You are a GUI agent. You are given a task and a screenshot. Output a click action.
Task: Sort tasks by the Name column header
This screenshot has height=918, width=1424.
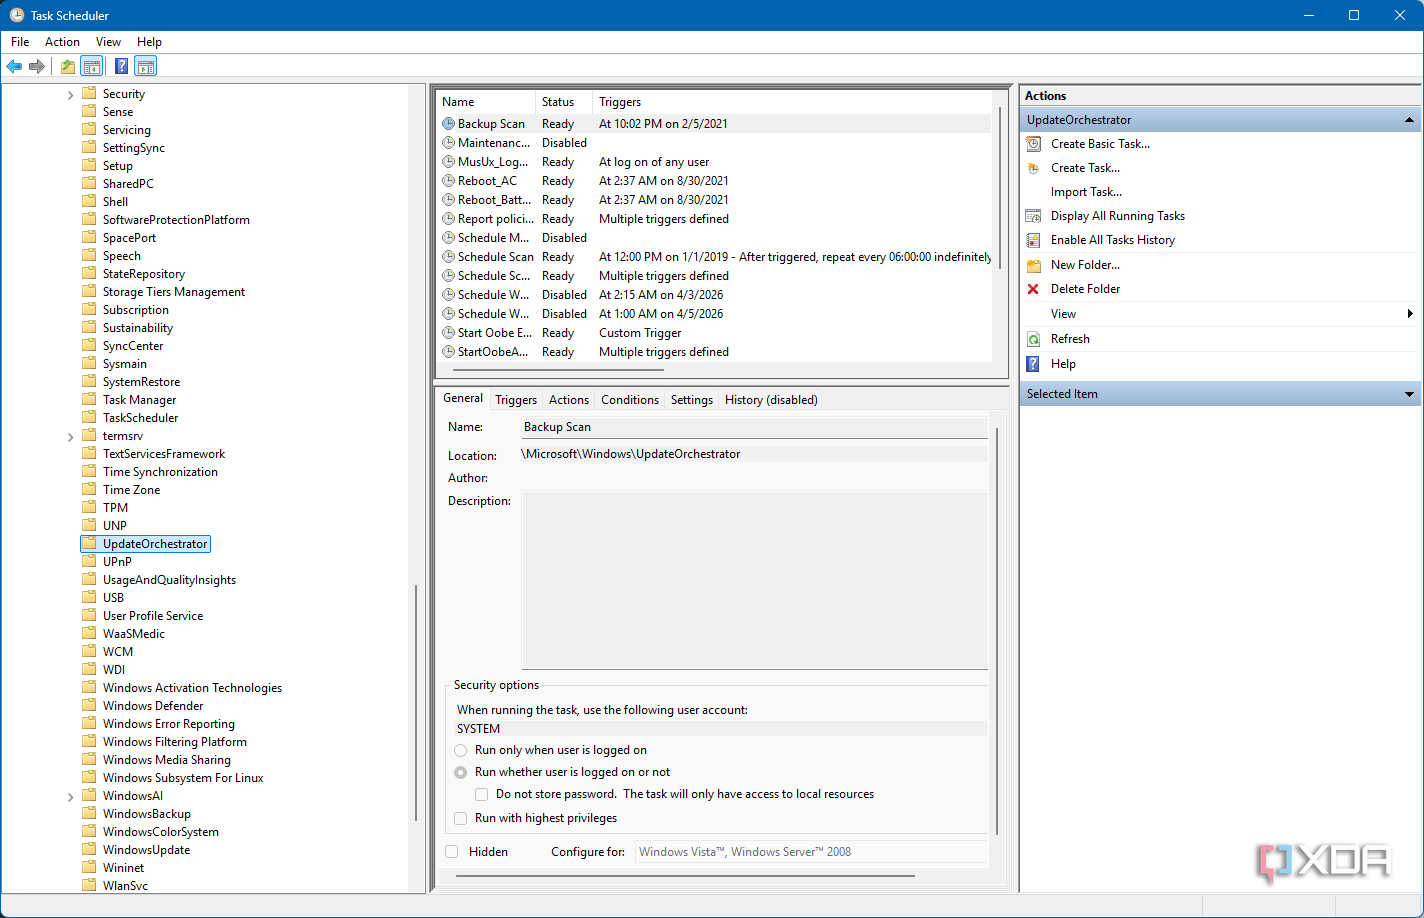click(x=486, y=102)
